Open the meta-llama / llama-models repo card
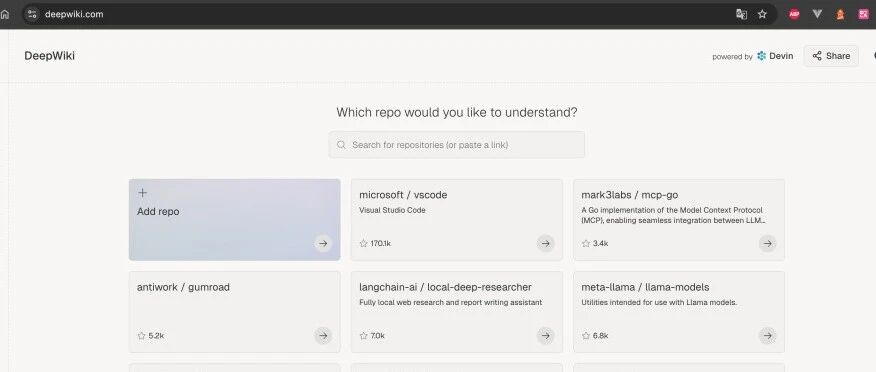Viewport: 876px width, 372px height. click(679, 312)
